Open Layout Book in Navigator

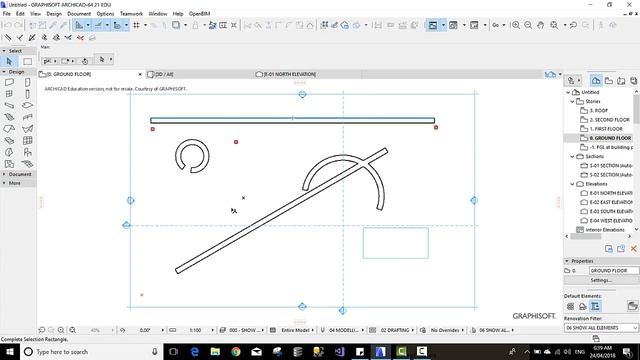coord(621,81)
